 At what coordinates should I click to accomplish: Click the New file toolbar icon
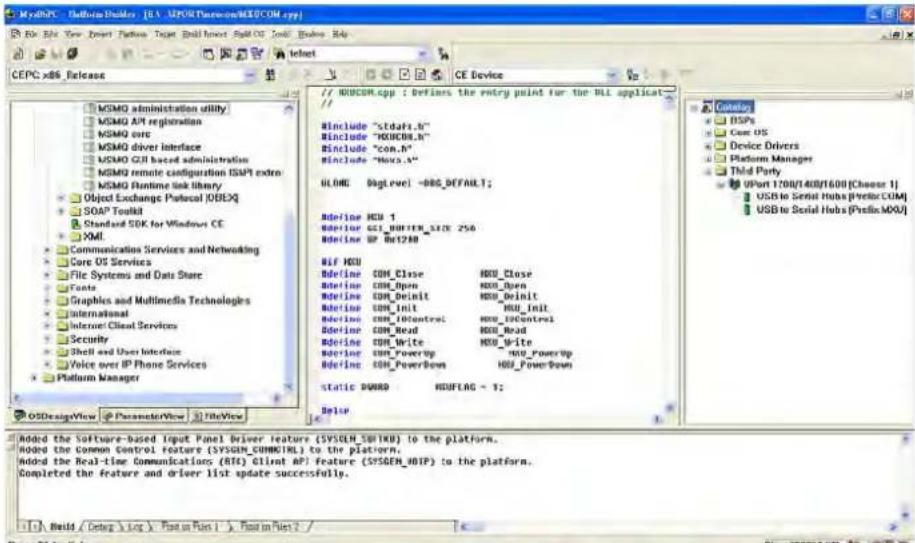pyautogui.click(x=19, y=54)
